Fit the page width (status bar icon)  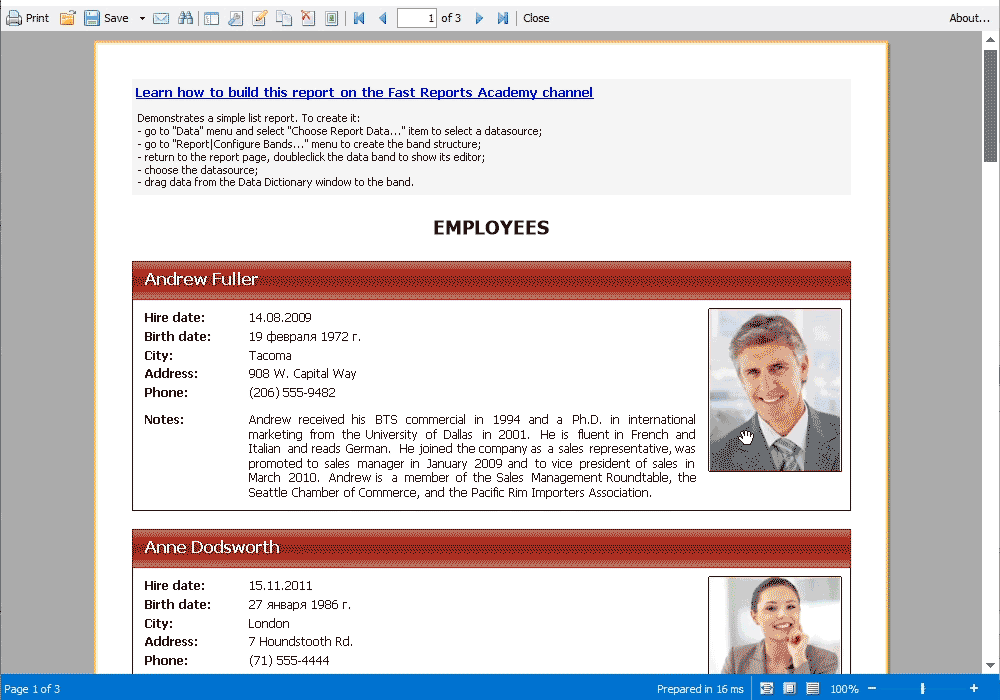[767, 689]
